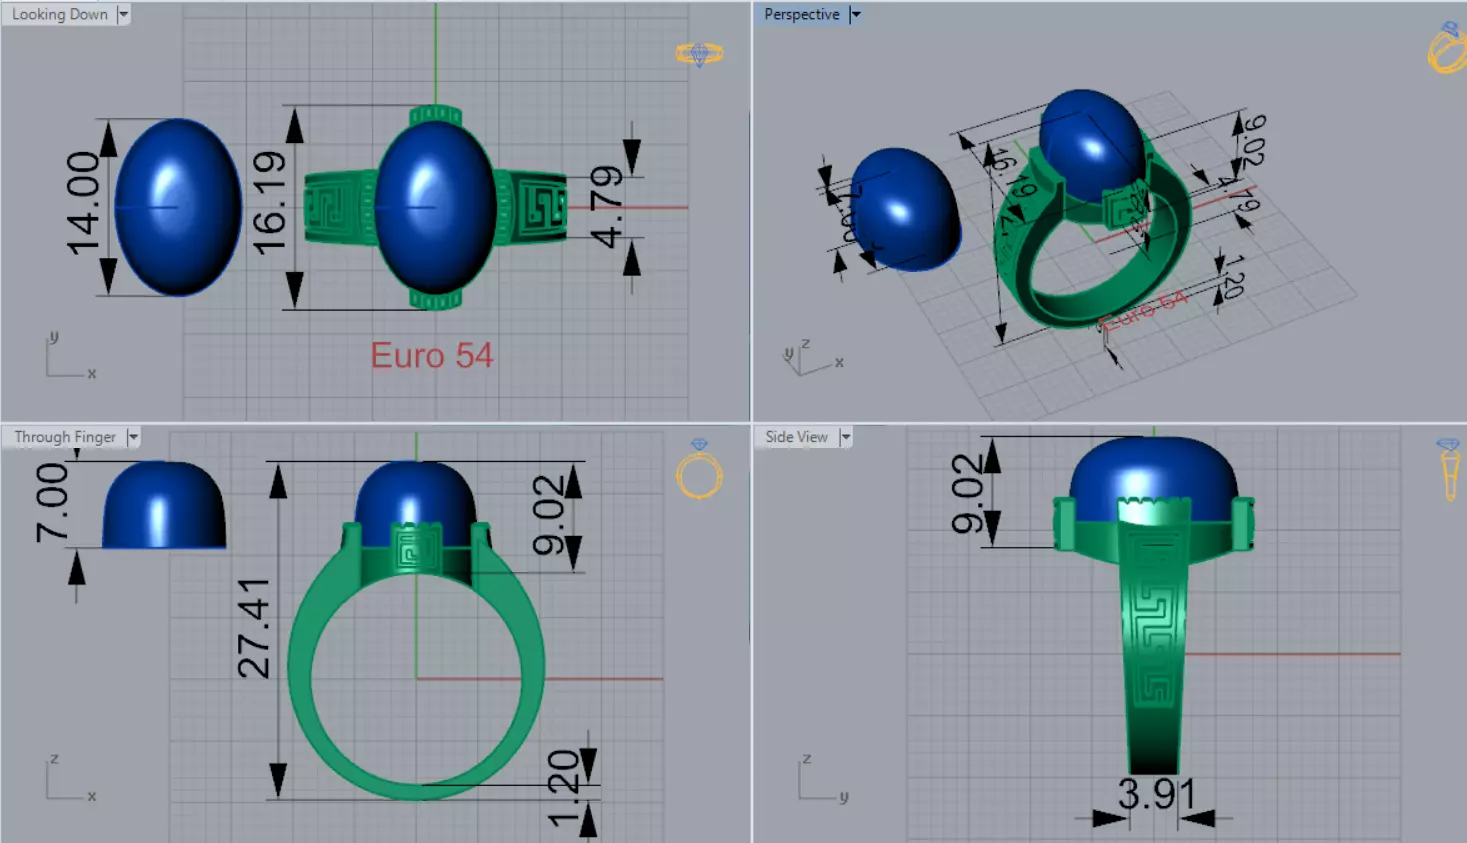Select the 7.00 dimension text
The image size is (1467, 843).
(52, 503)
